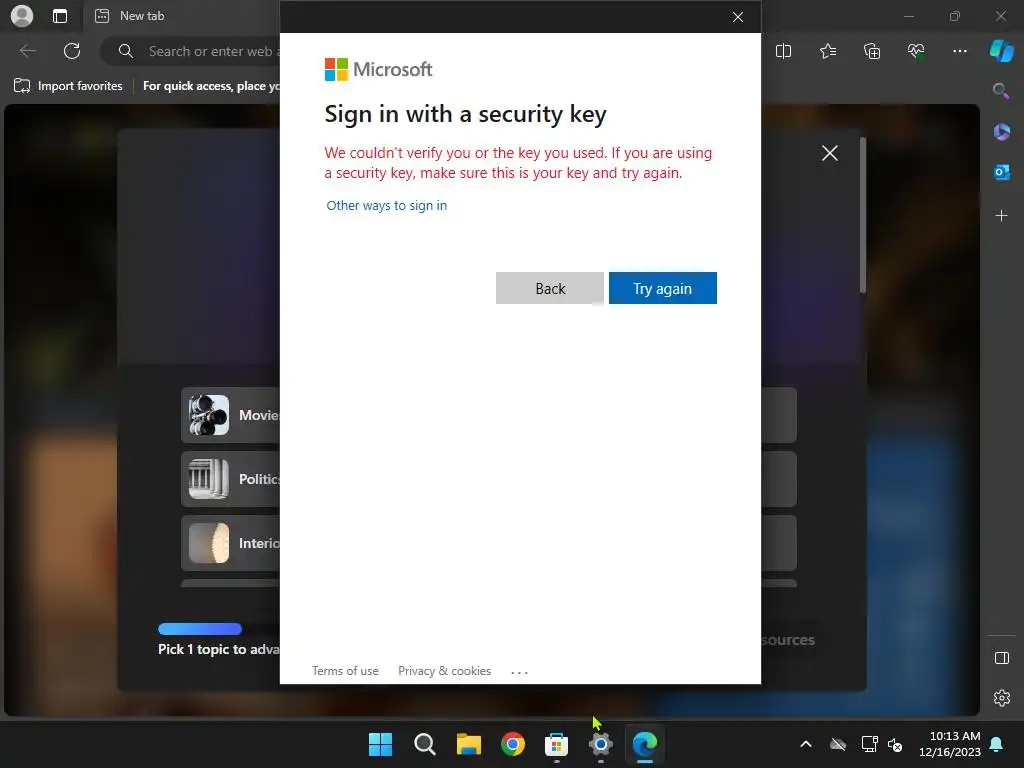Expand the system tray hidden icons chevron
Image resolution: width=1024 pixels, height=768 pixels.
[806, 744]
